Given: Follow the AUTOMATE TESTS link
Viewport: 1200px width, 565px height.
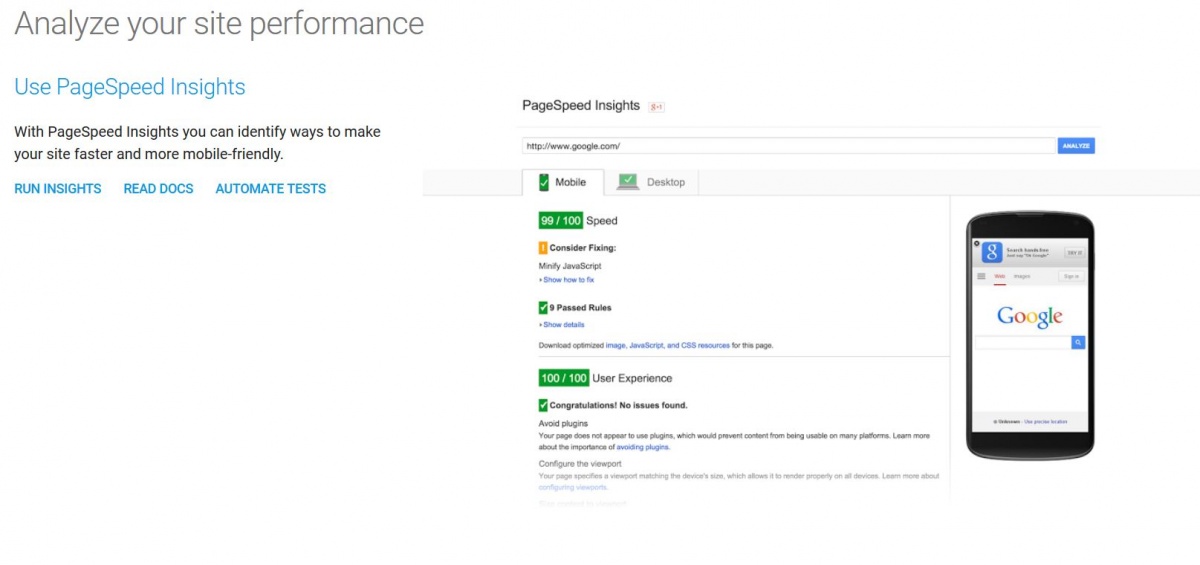Looking at the screenshot, I should pyautogui.click(x=271, y=188).
